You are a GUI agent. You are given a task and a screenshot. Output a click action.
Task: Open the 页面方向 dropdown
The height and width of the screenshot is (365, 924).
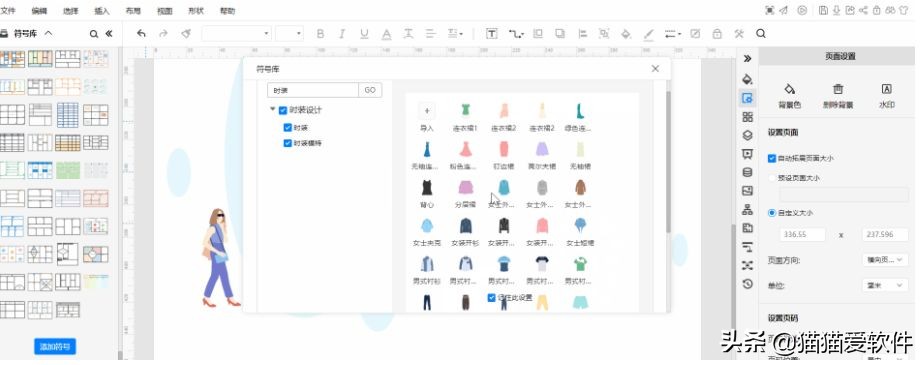(885, 260)
